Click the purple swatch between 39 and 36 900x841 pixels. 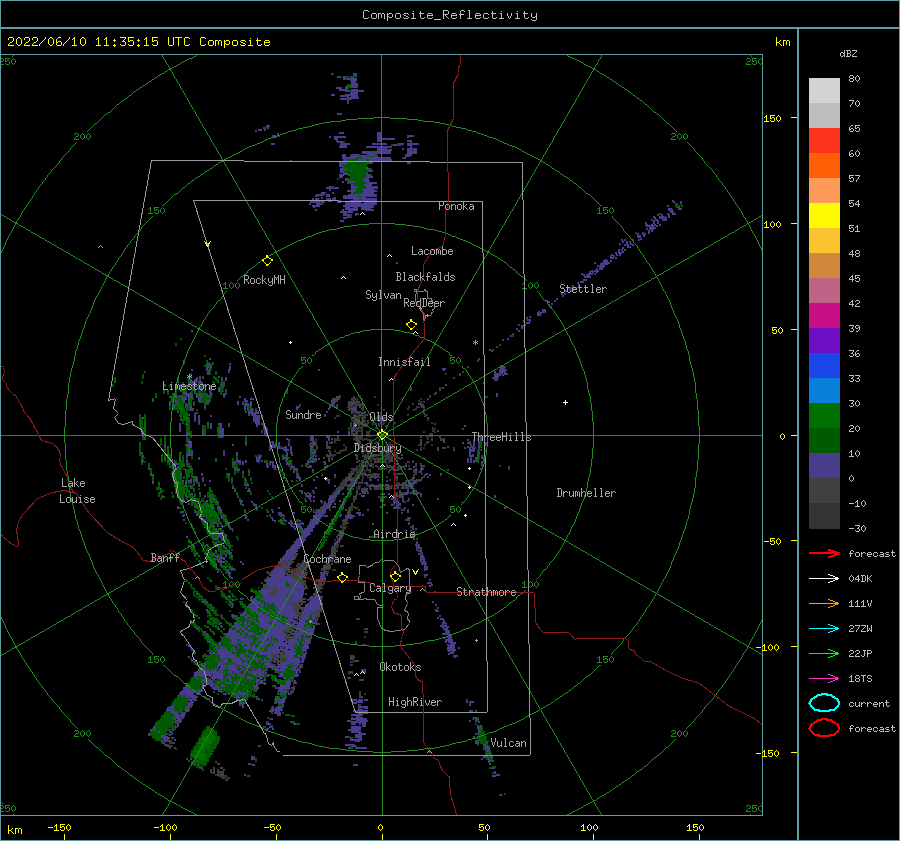824,340
